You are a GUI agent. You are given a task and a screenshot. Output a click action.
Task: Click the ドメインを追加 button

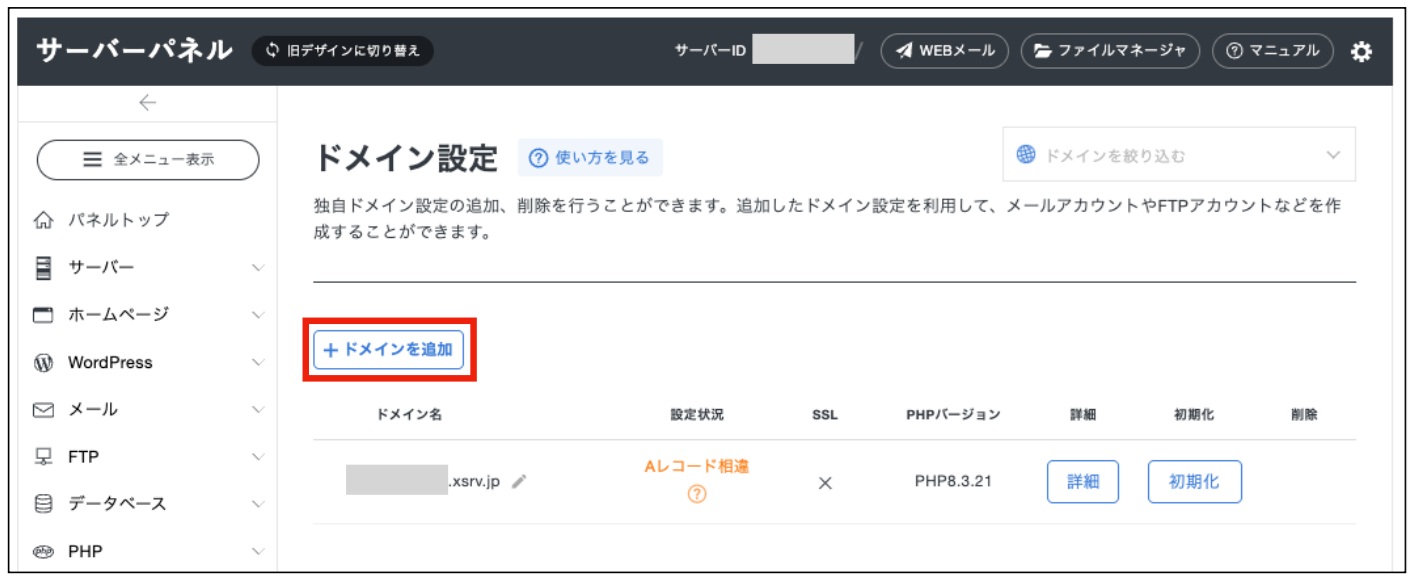[x=389, y=350]
